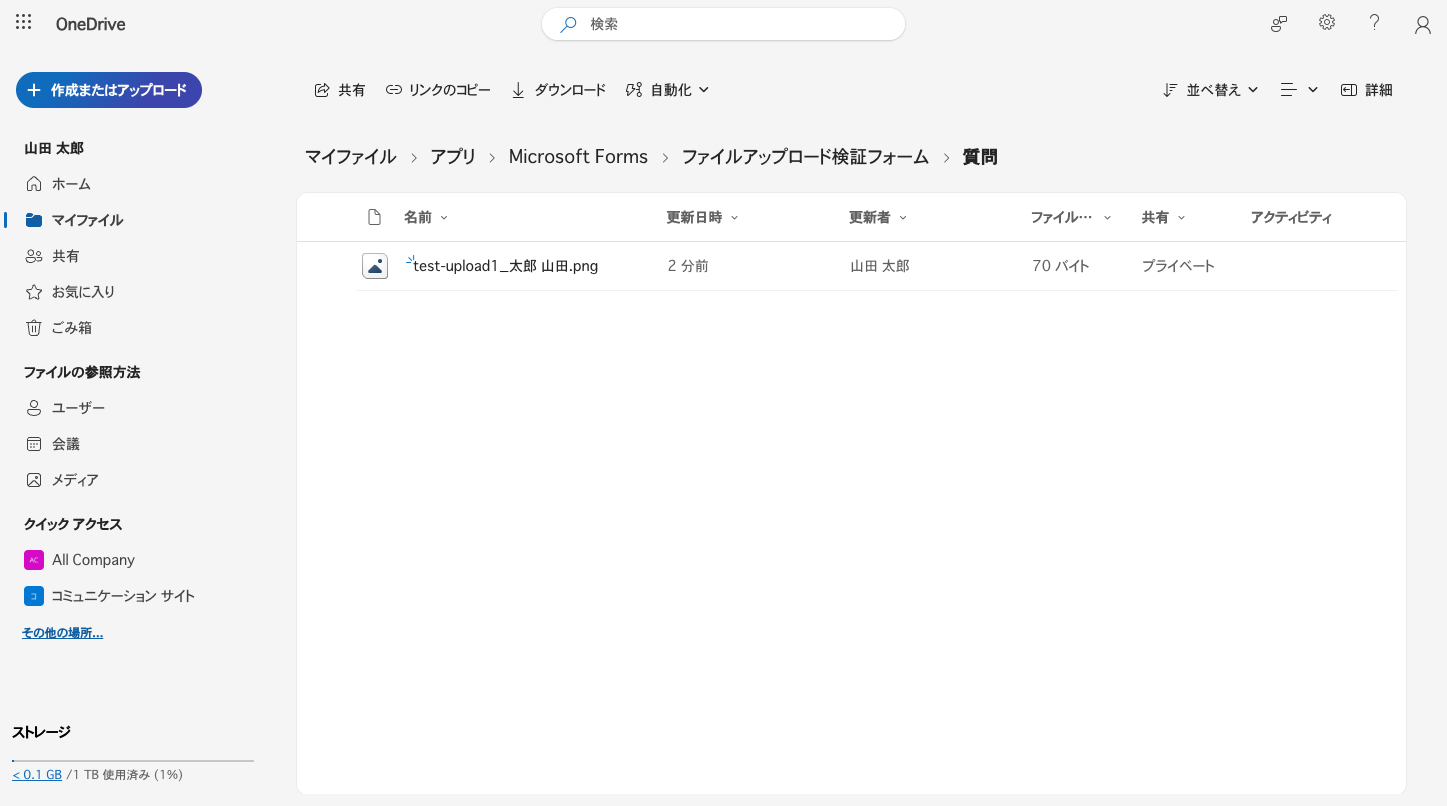Open the 自動化 dropdown menu
This screenshot has height=806, width=1447.
click(667, 90)
